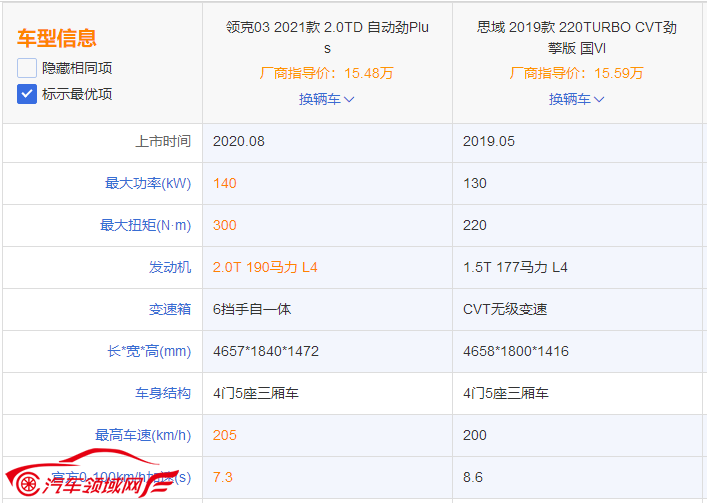
Task: Click the 220 torque value
Action: point(475,225)
